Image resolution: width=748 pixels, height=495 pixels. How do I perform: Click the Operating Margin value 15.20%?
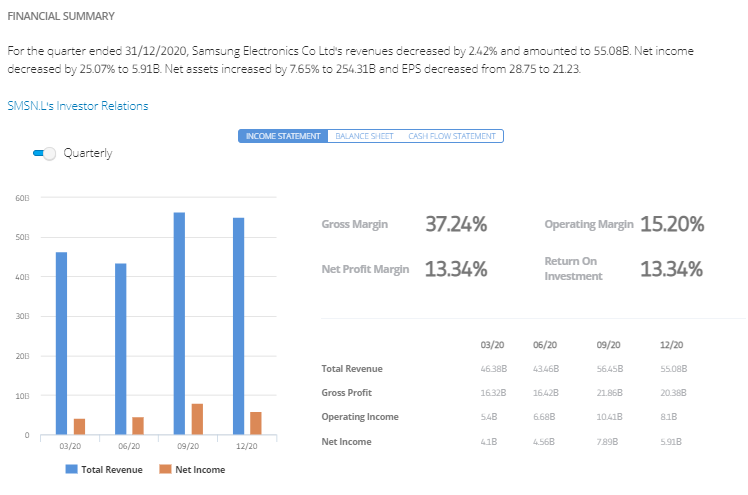[x=672, y=224]
